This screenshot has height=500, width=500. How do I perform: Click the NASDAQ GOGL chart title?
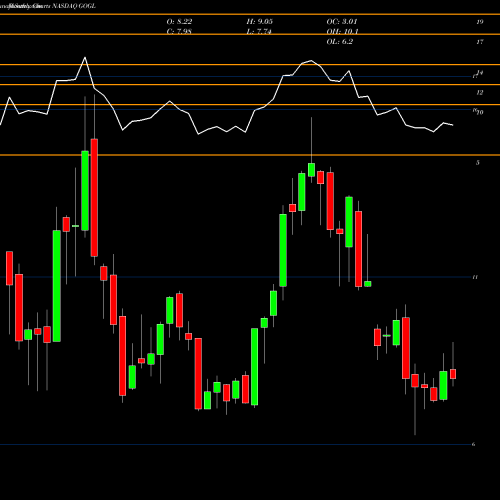click(x=73, y=6)
